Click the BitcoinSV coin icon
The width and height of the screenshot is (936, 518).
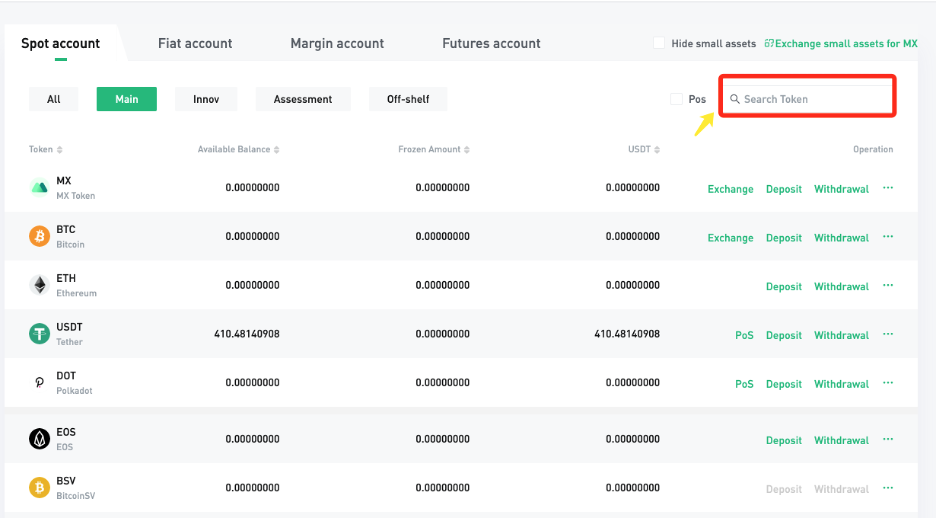coord(39,488)
